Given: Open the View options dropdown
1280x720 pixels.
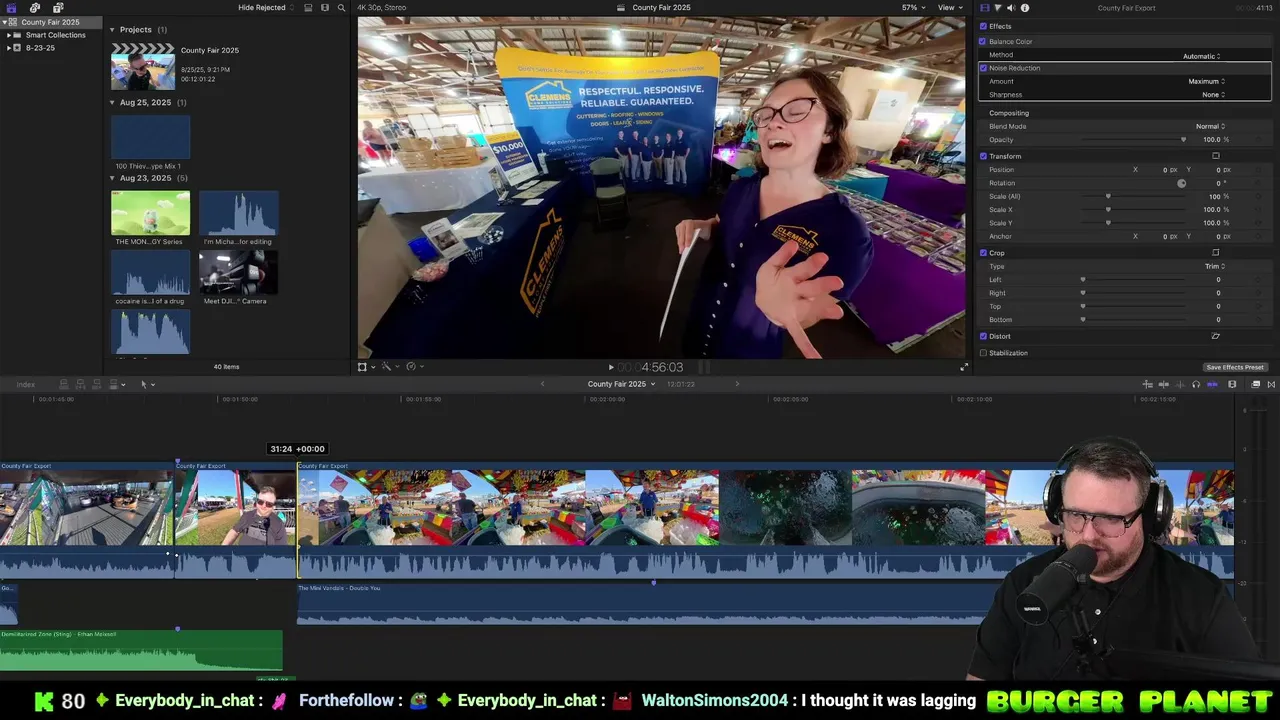Looking at the screenshot, I should click(948, 7).
